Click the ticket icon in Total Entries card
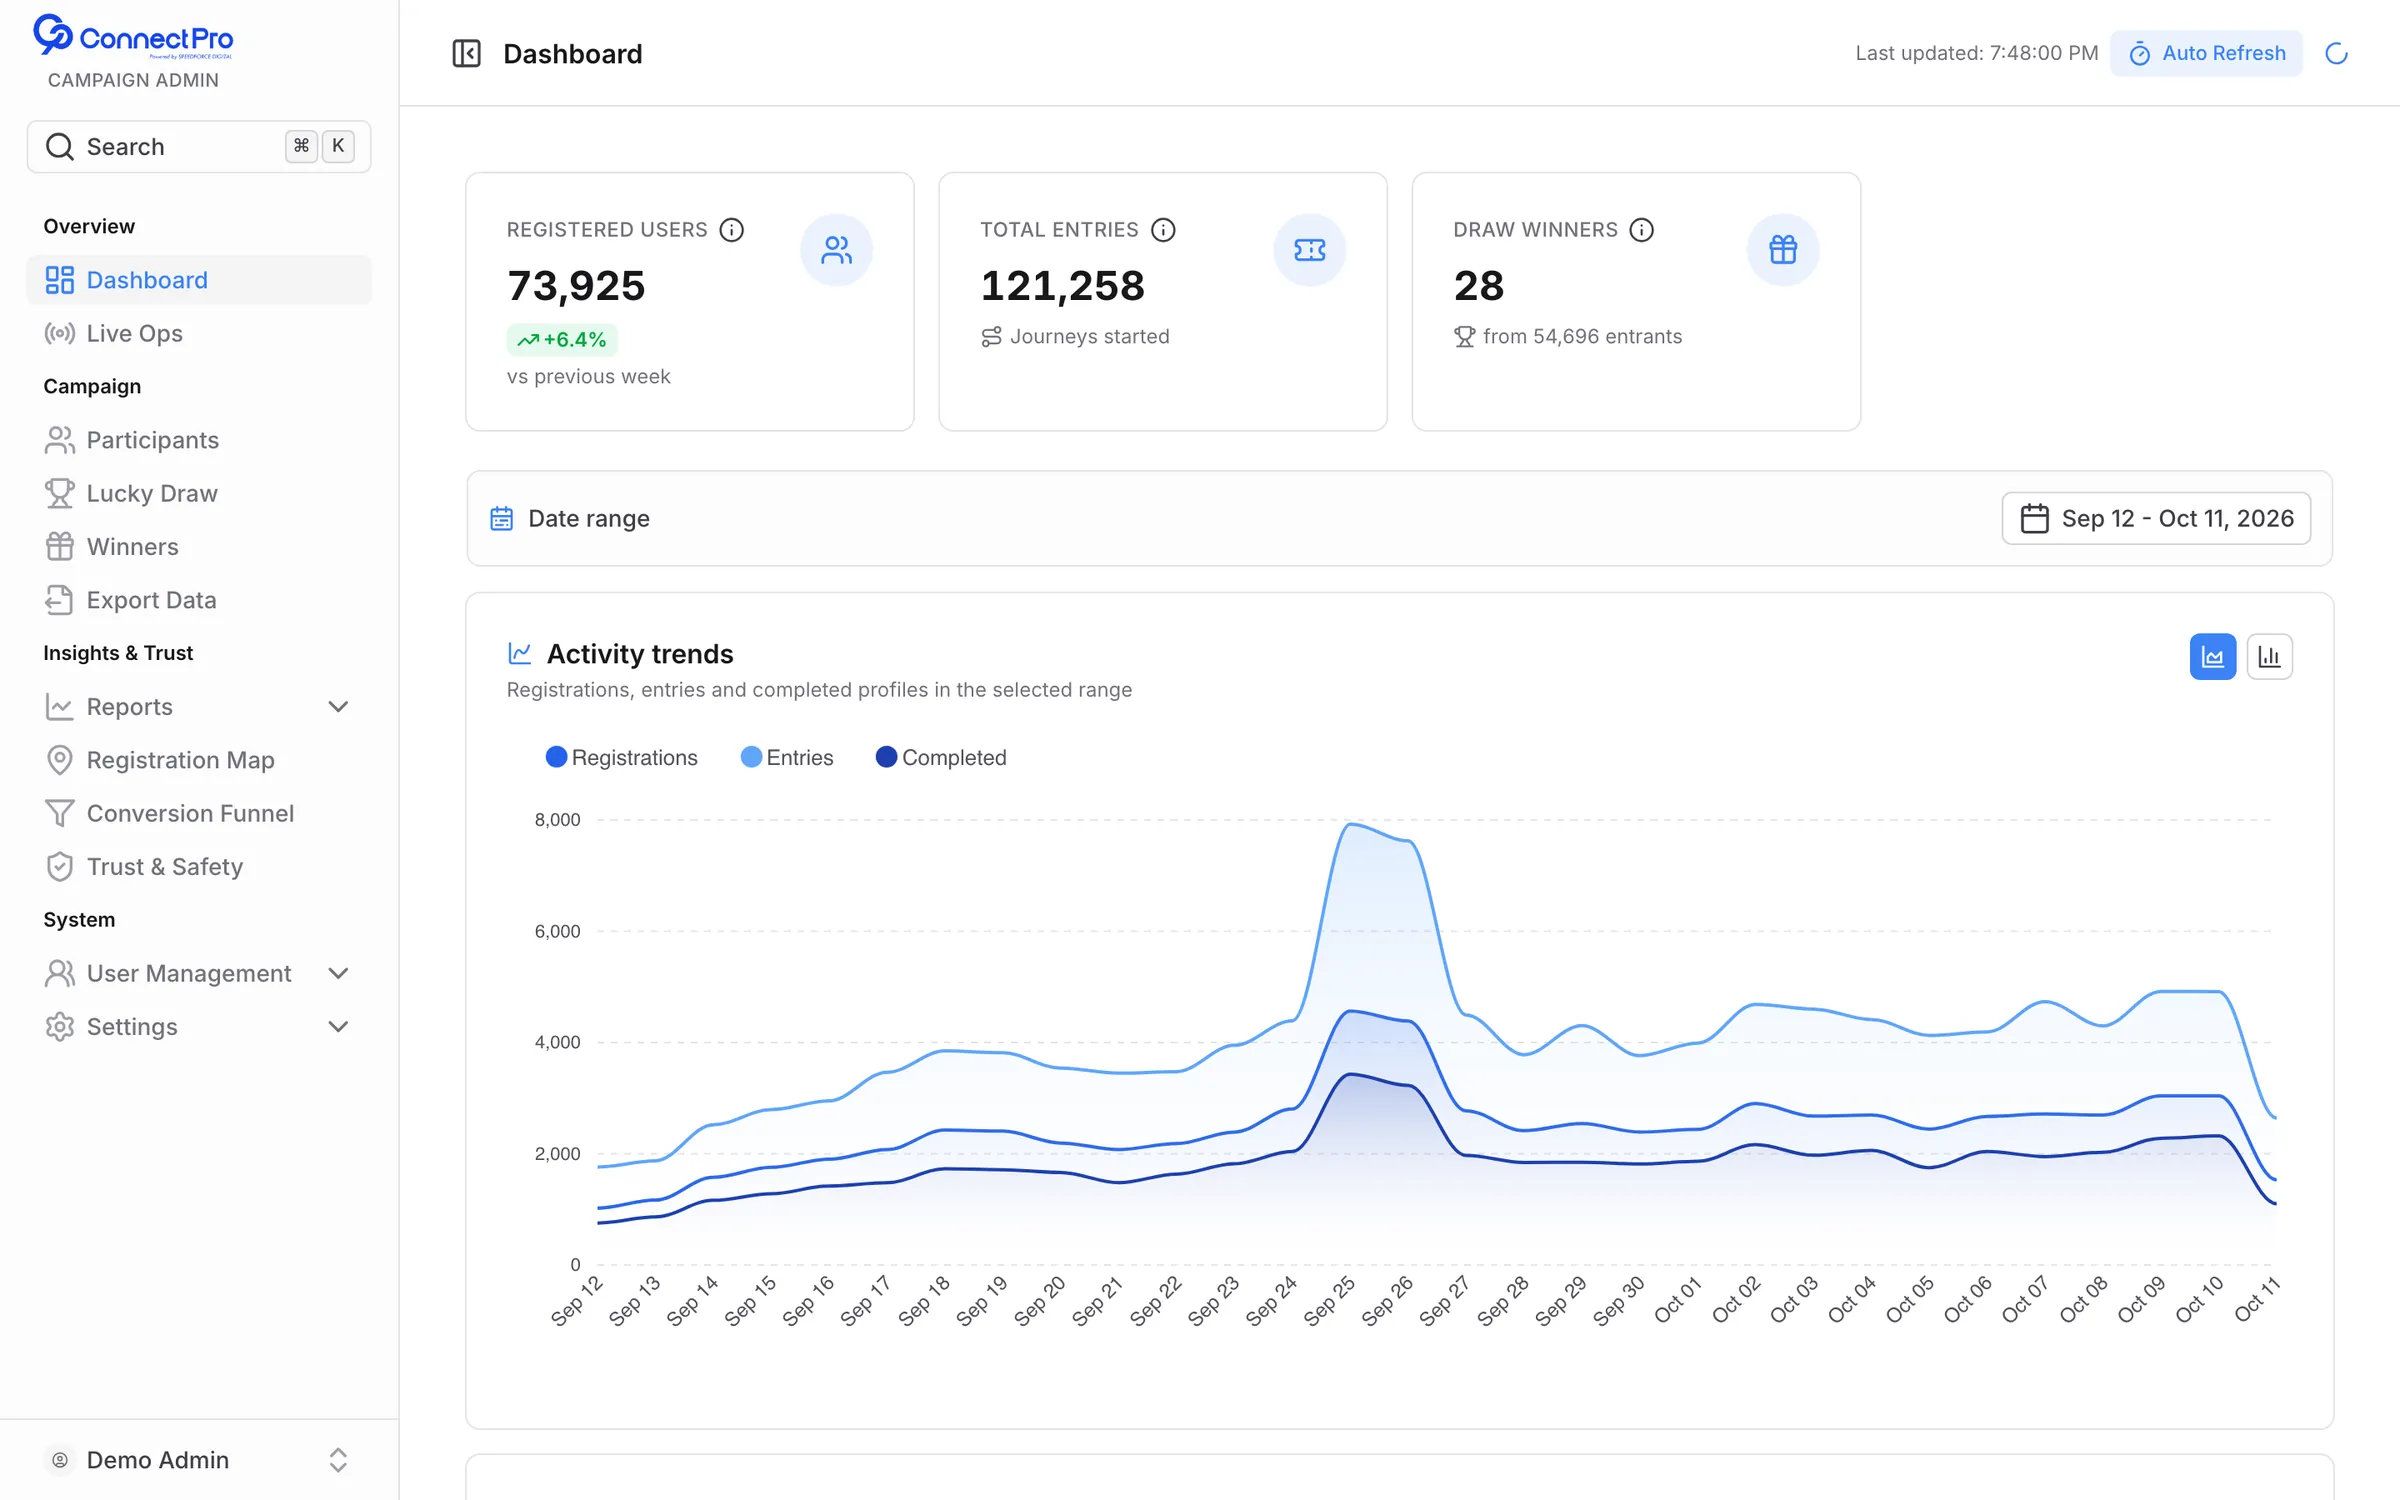The image size is (2400, 1500). click(1309, 250)
